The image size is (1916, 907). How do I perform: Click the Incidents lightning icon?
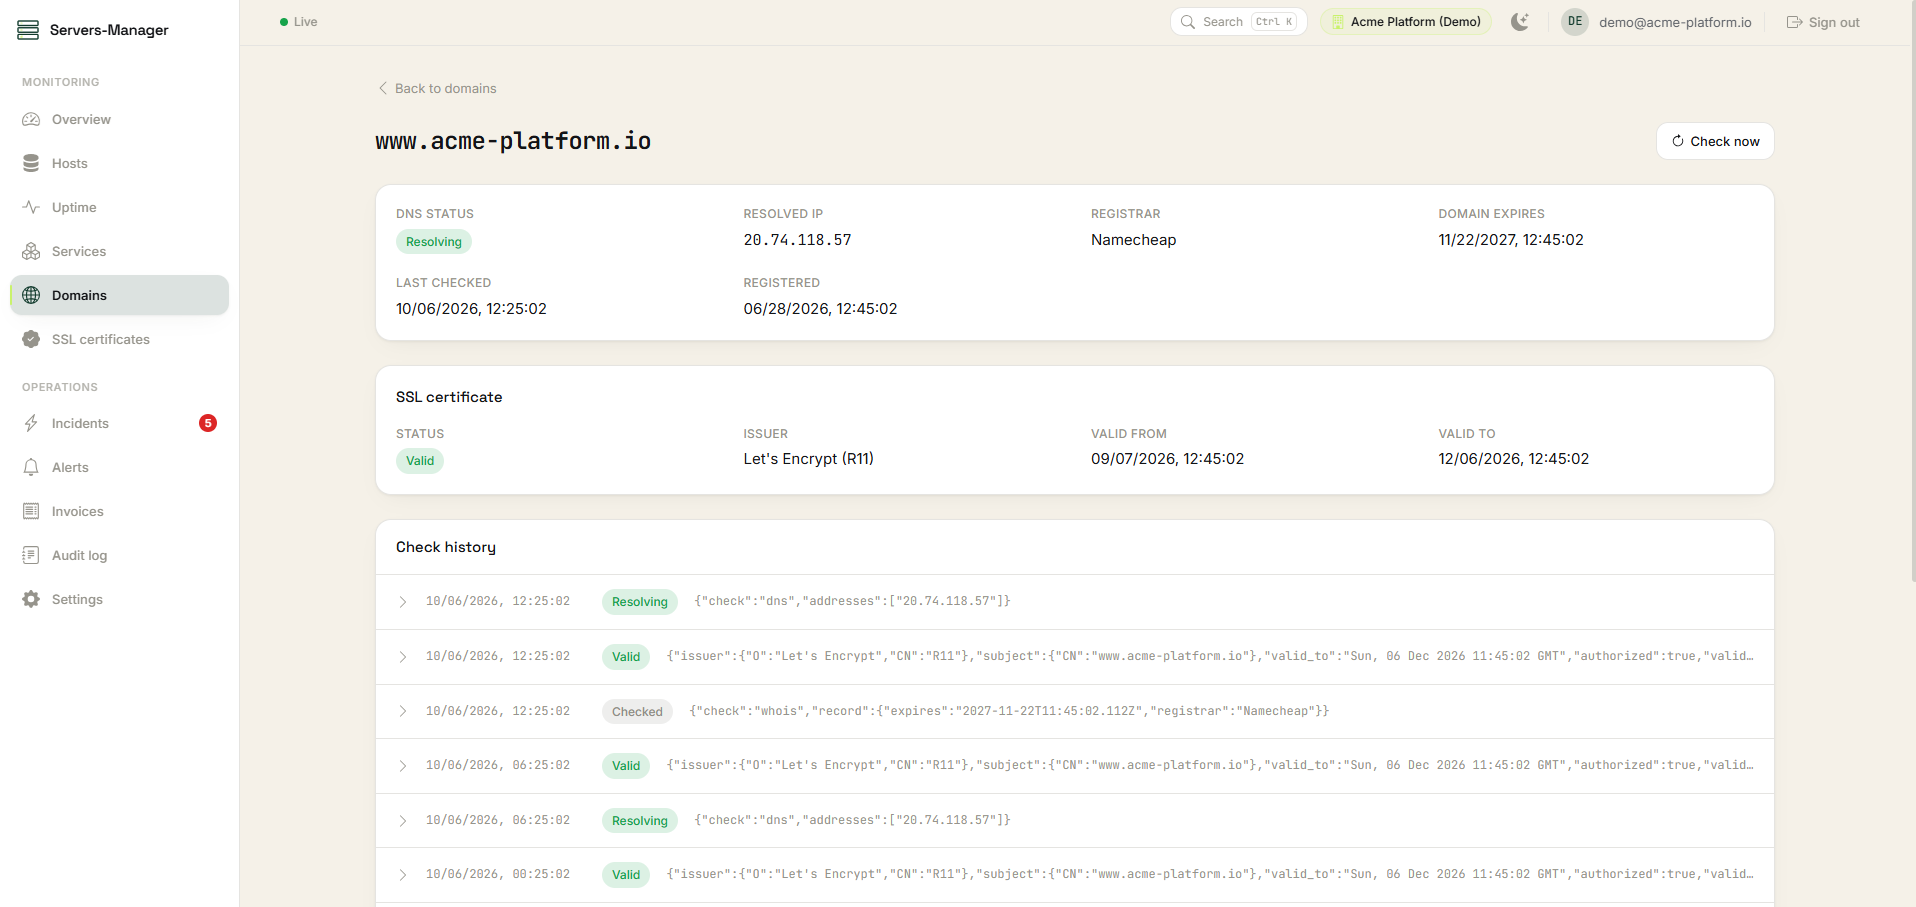point(31,423)
